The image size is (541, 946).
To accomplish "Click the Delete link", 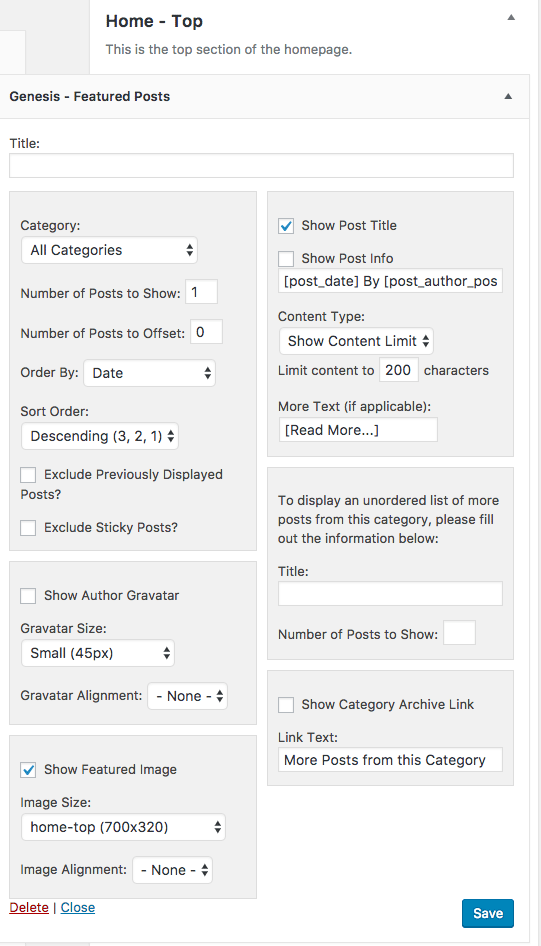I will click(x=29, y=907).
